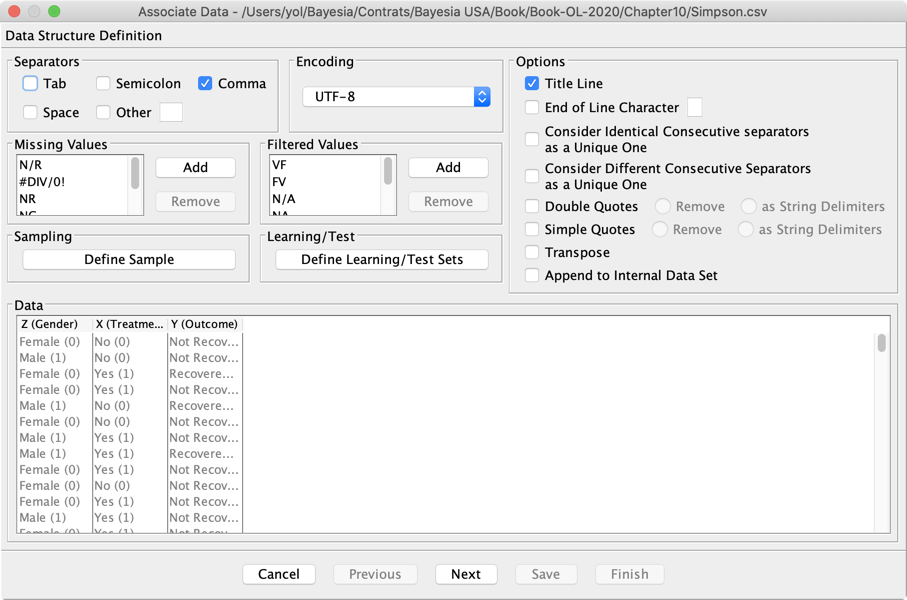The width and height of the screenshot is (907, 600).
Task: Enable Append to Internal Data Set
Action: pos(532,275)
